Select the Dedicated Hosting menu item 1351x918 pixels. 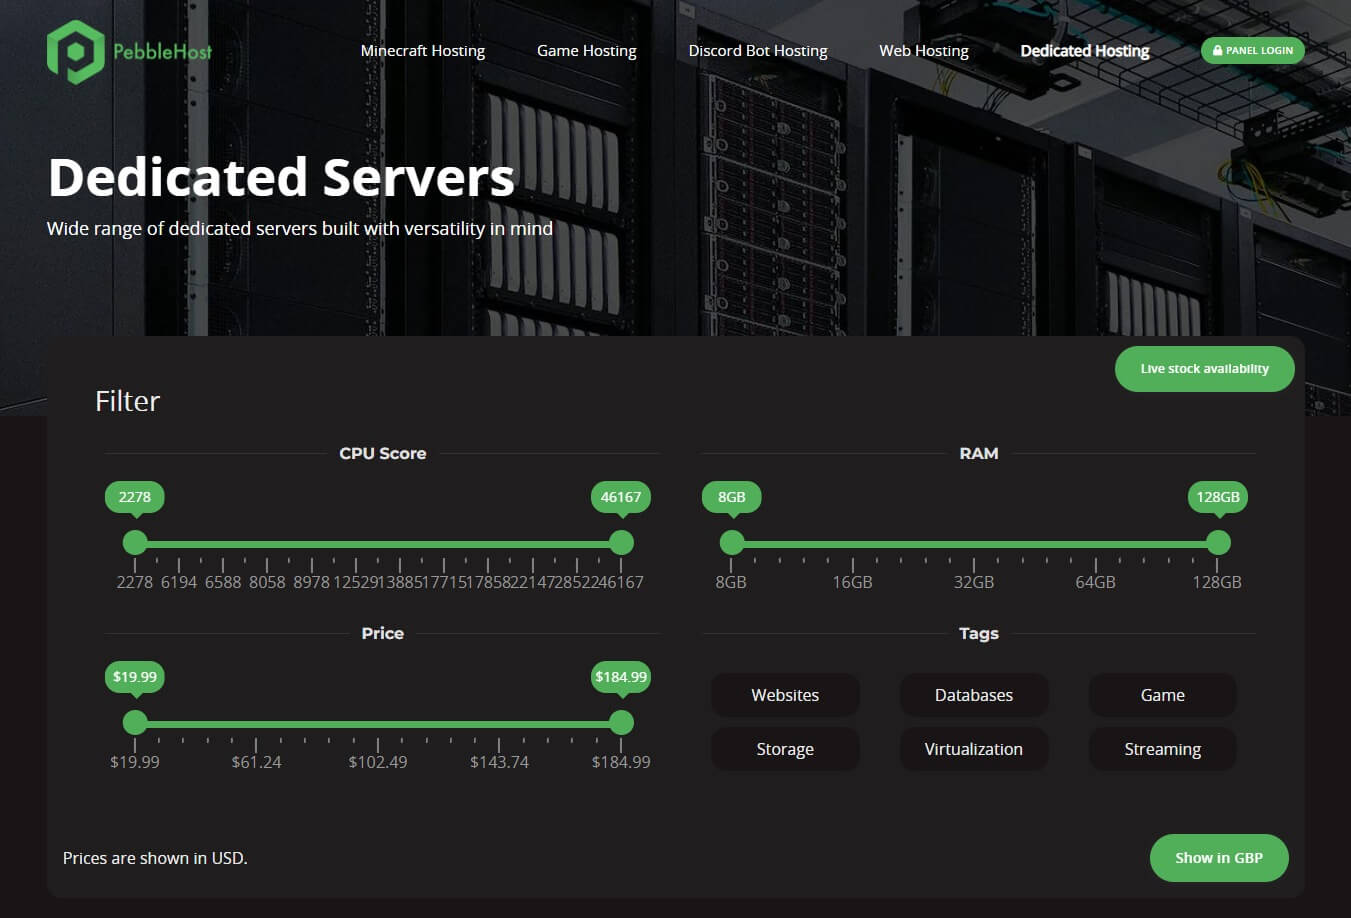coord(1085,51)
